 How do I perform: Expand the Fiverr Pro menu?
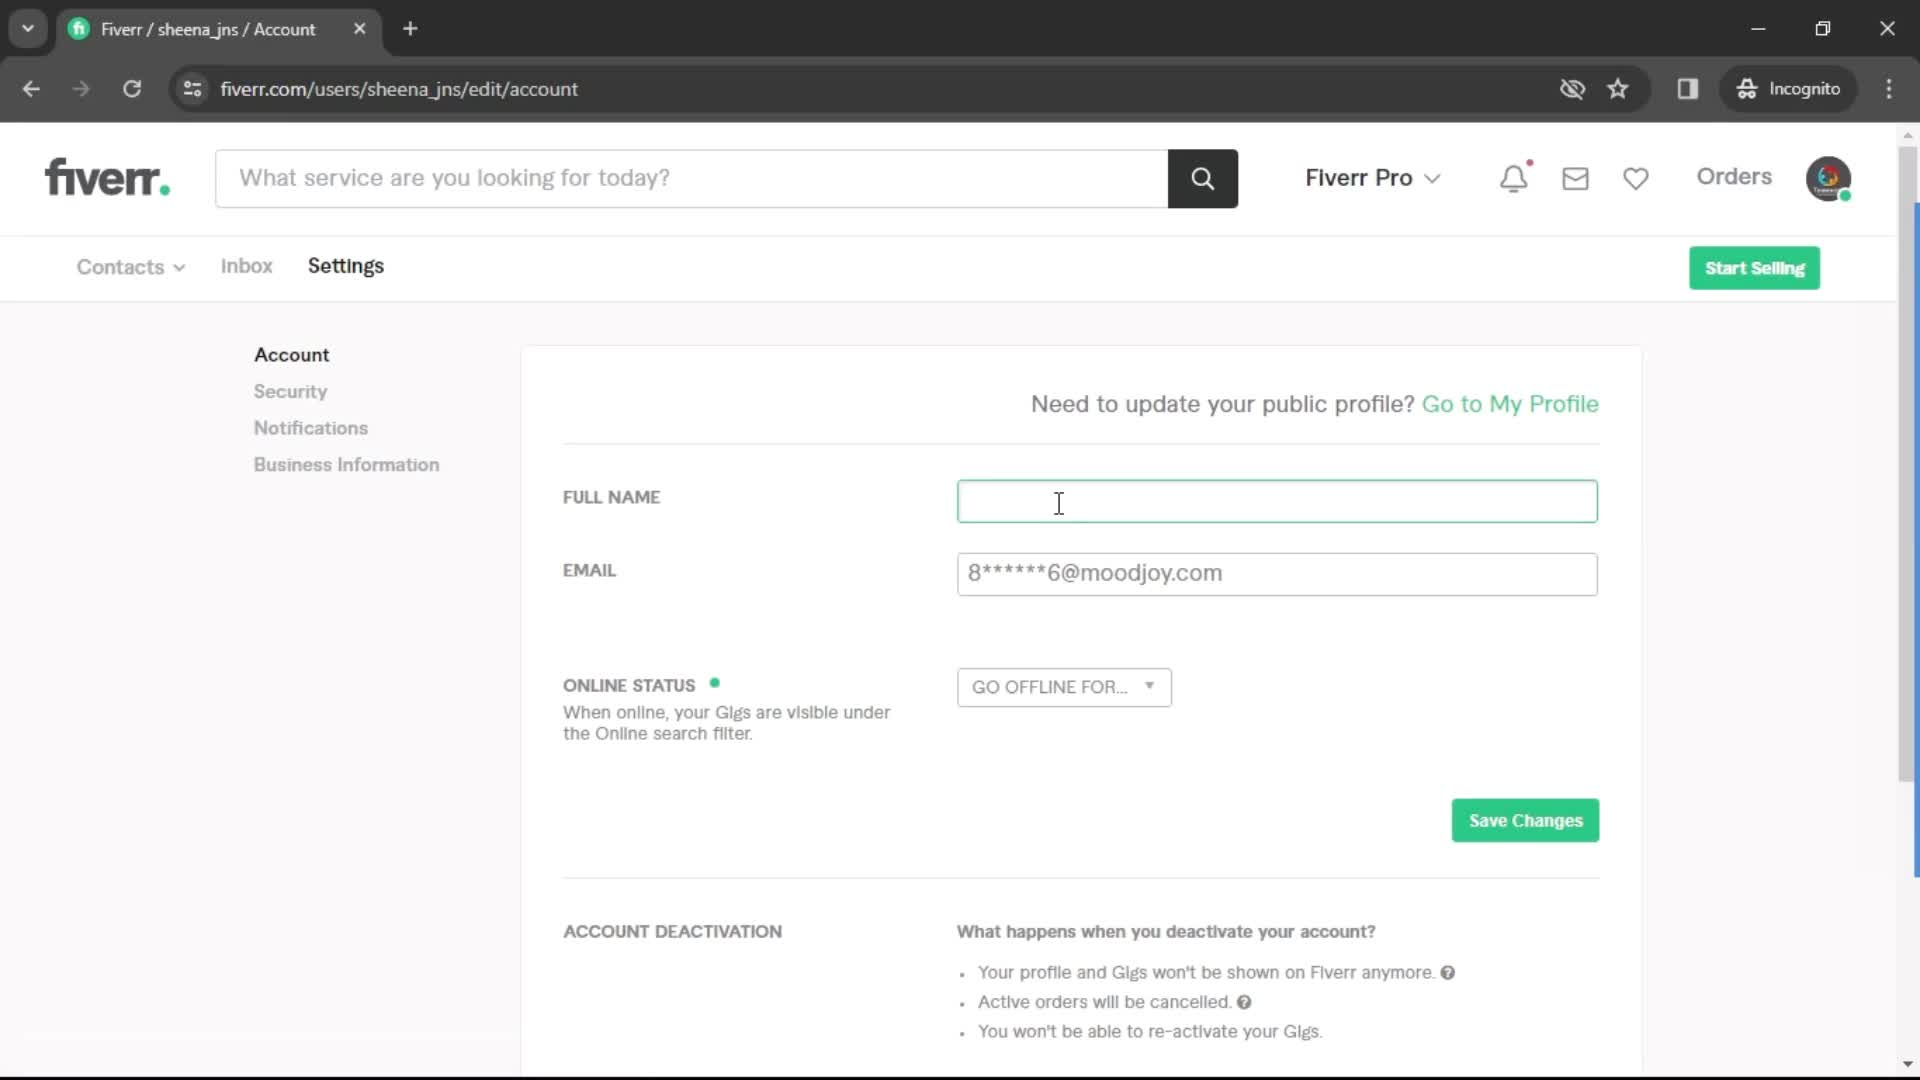(1371, 175)
